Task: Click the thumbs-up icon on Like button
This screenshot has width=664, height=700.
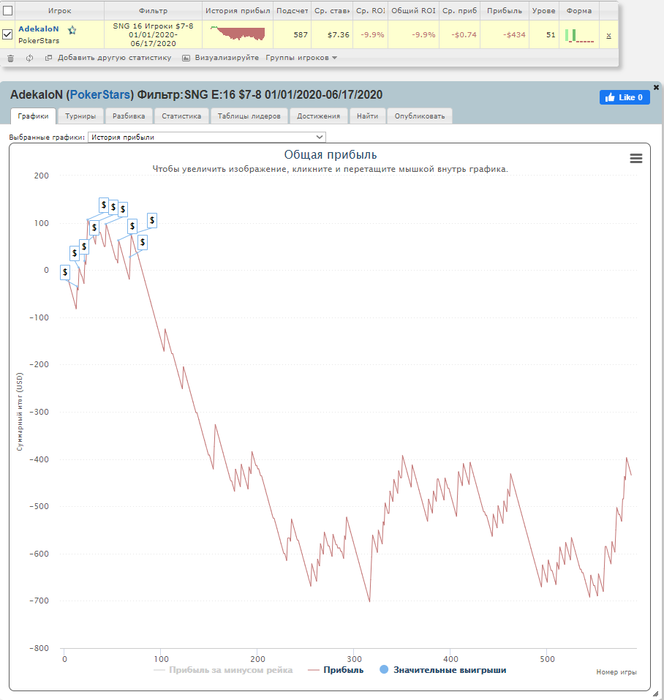Action: point(610,97)
